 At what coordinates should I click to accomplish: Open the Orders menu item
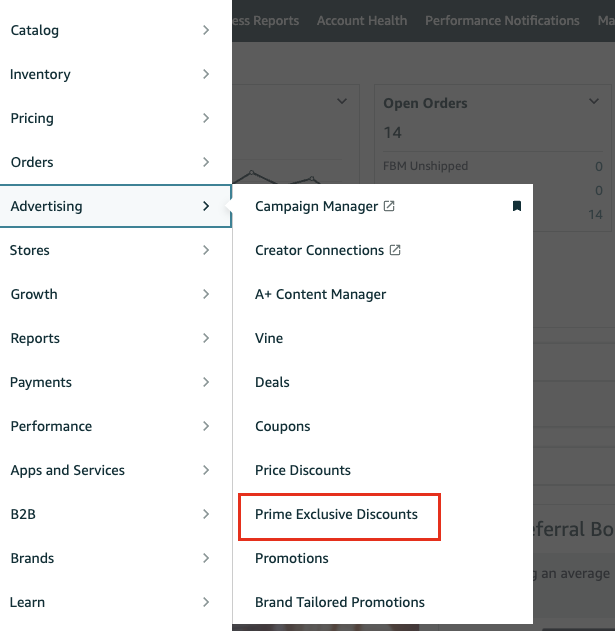point(32,162)
